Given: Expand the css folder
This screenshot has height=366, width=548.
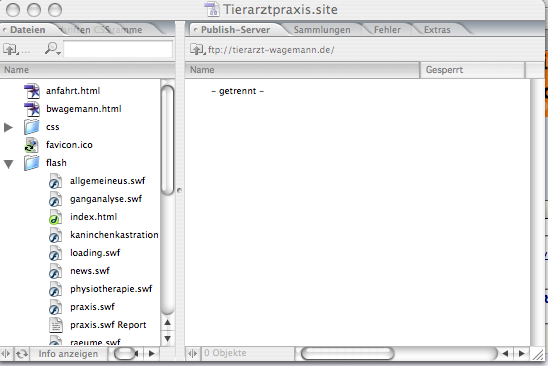Looking at the screenshot, I should [x=8, y=128].
